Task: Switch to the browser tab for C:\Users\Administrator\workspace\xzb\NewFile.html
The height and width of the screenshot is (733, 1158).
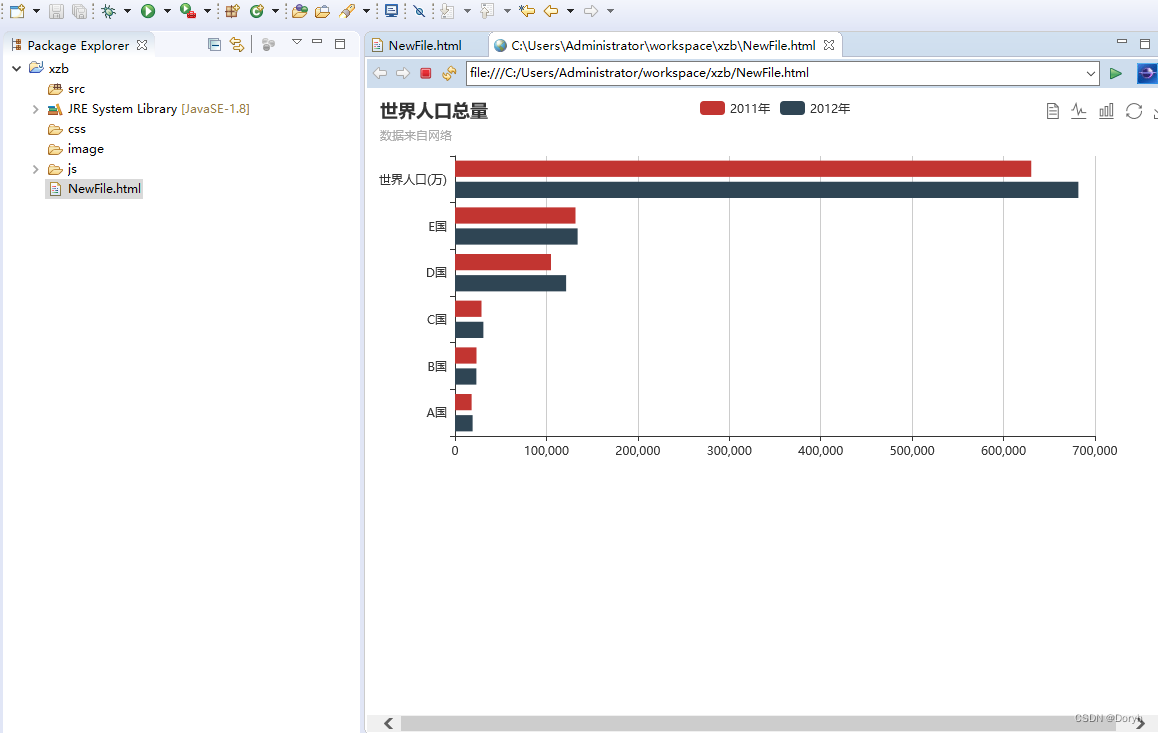Action: [663, 45]
